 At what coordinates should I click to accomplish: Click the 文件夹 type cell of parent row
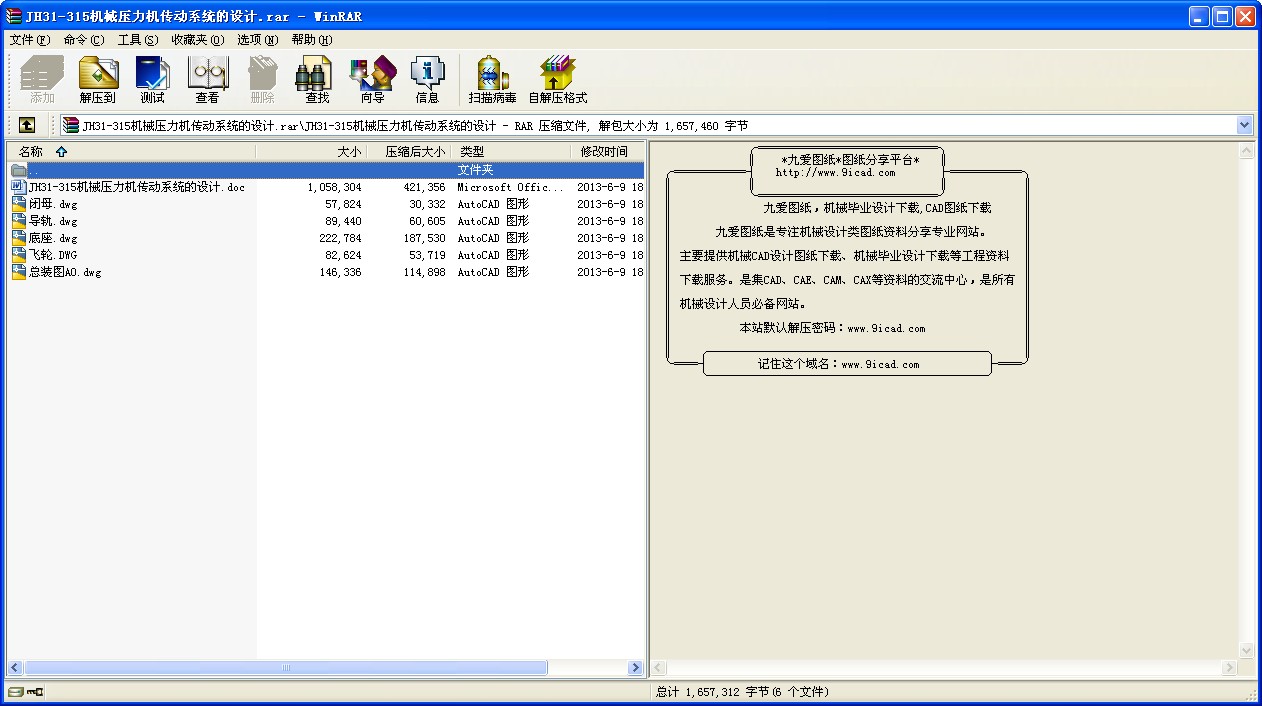[476, 170]
